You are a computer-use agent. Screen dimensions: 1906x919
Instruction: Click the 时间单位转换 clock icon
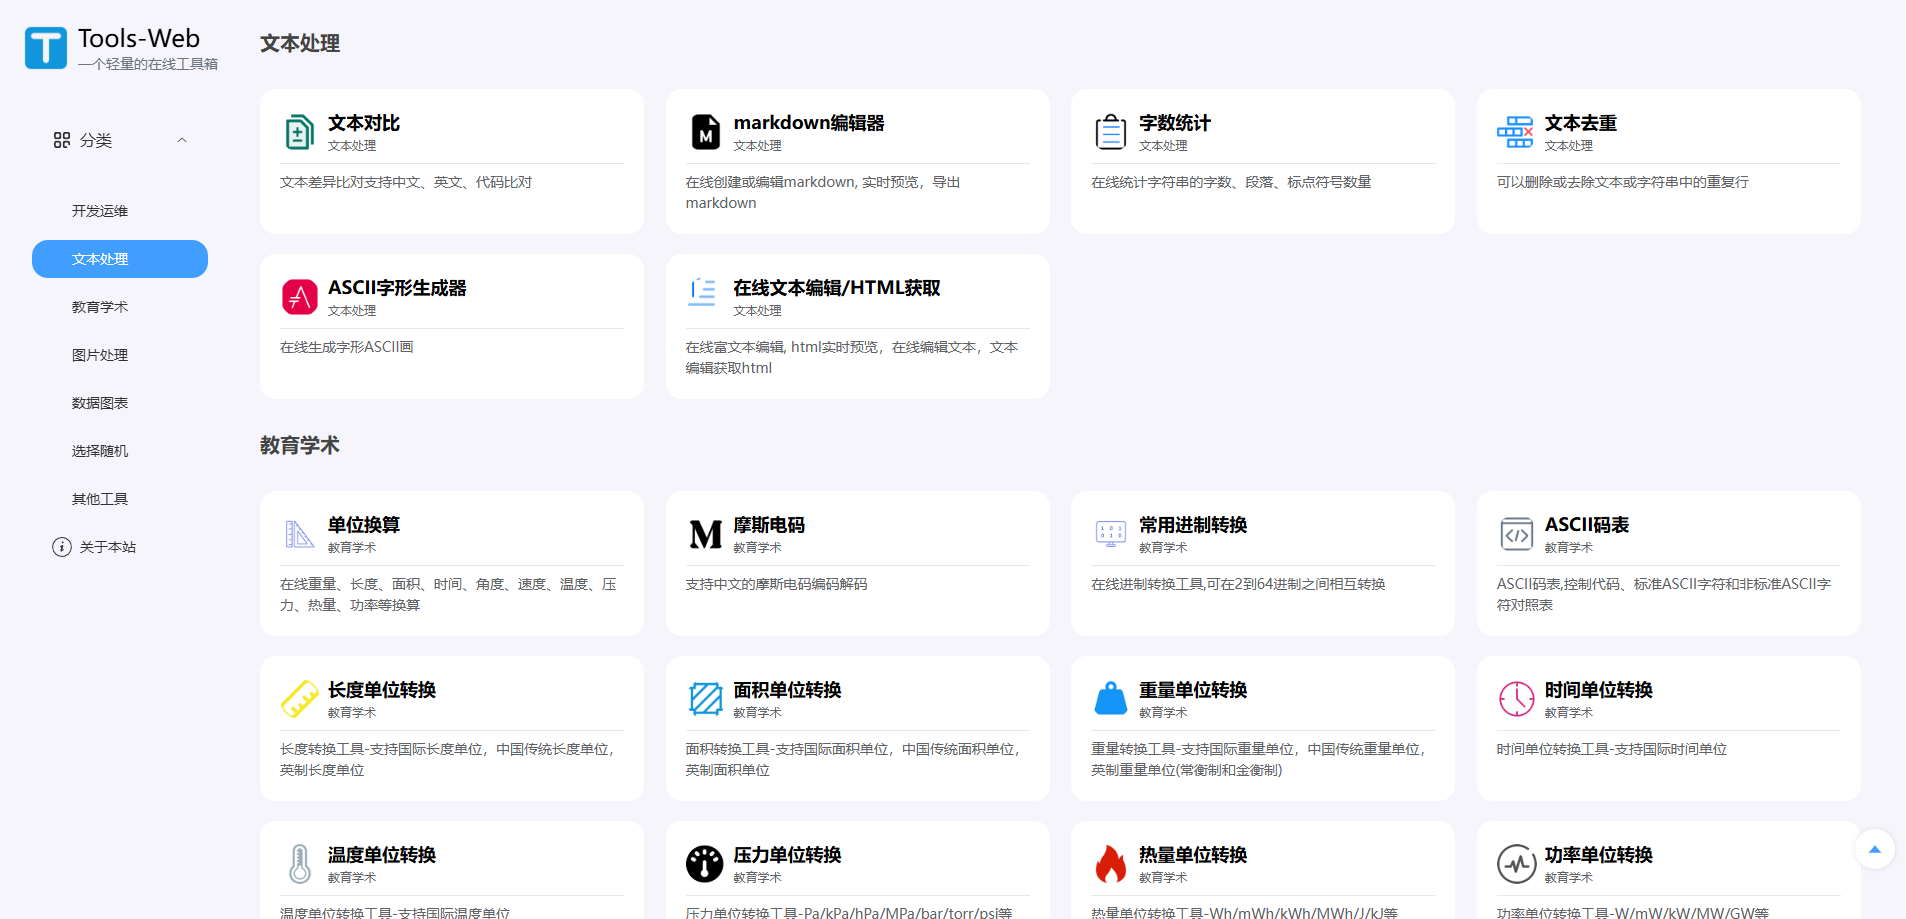1516,699
